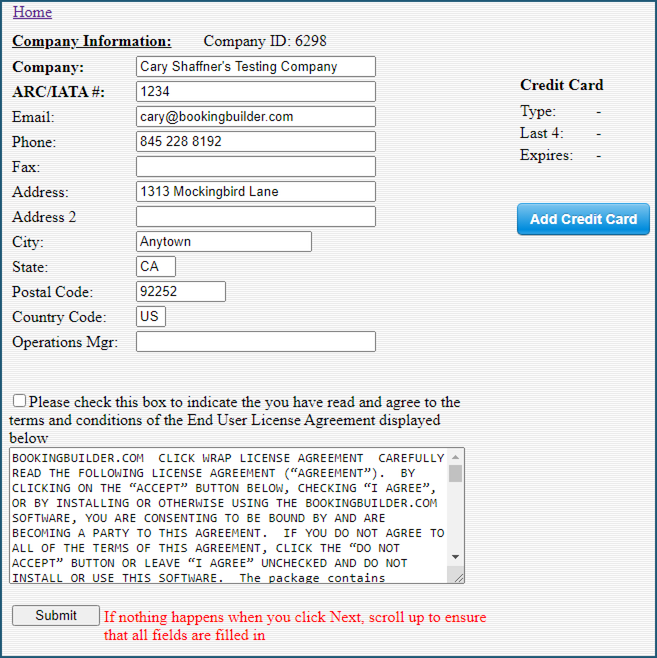Click the Email input field
This screenshot has height=658, width=657.
pyautogui.click(x=255, y=117)
